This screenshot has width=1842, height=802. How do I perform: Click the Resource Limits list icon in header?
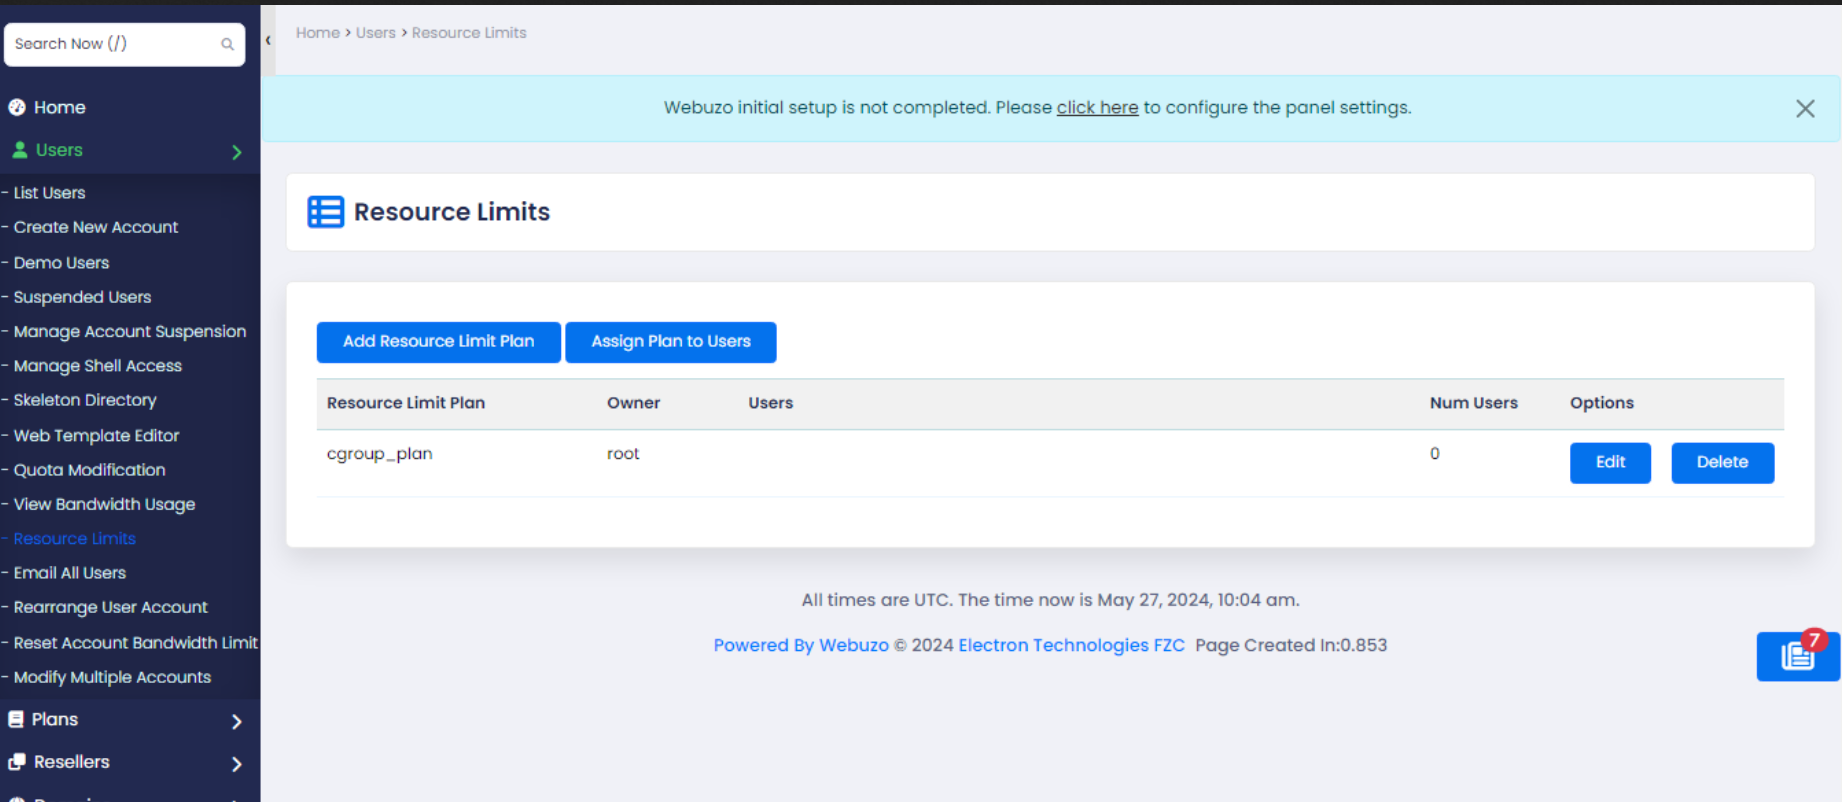point(325,212)
